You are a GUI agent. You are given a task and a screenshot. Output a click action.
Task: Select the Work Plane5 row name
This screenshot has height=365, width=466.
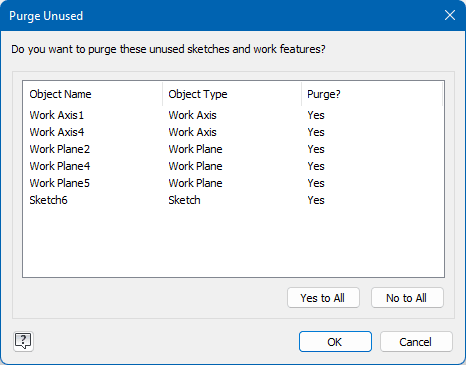(60, 183)
